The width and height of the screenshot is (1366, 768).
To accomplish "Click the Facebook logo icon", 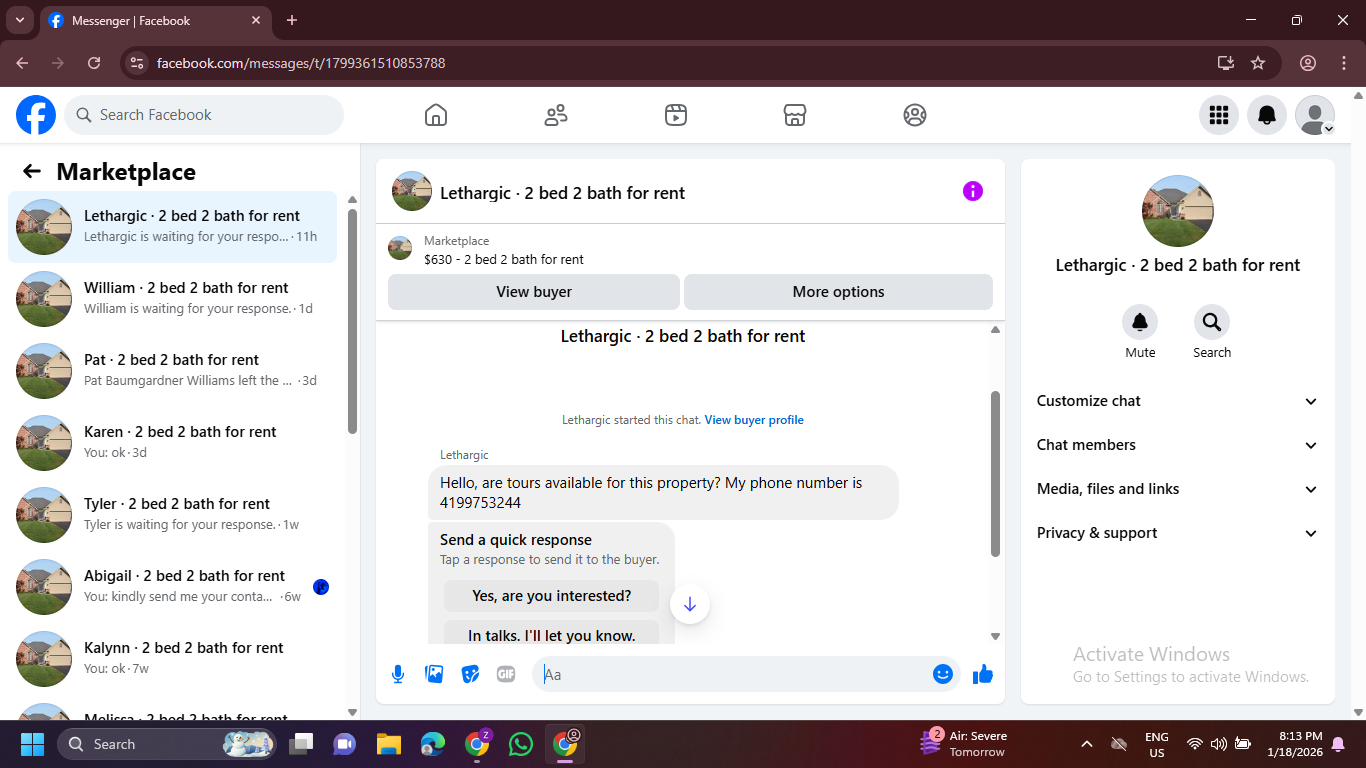I will tap(36, 115).
